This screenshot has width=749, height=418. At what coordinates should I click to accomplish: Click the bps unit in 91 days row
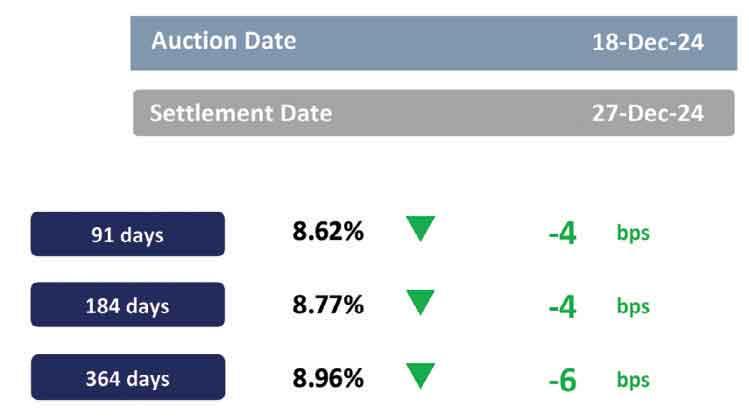[x=633, y=234]
